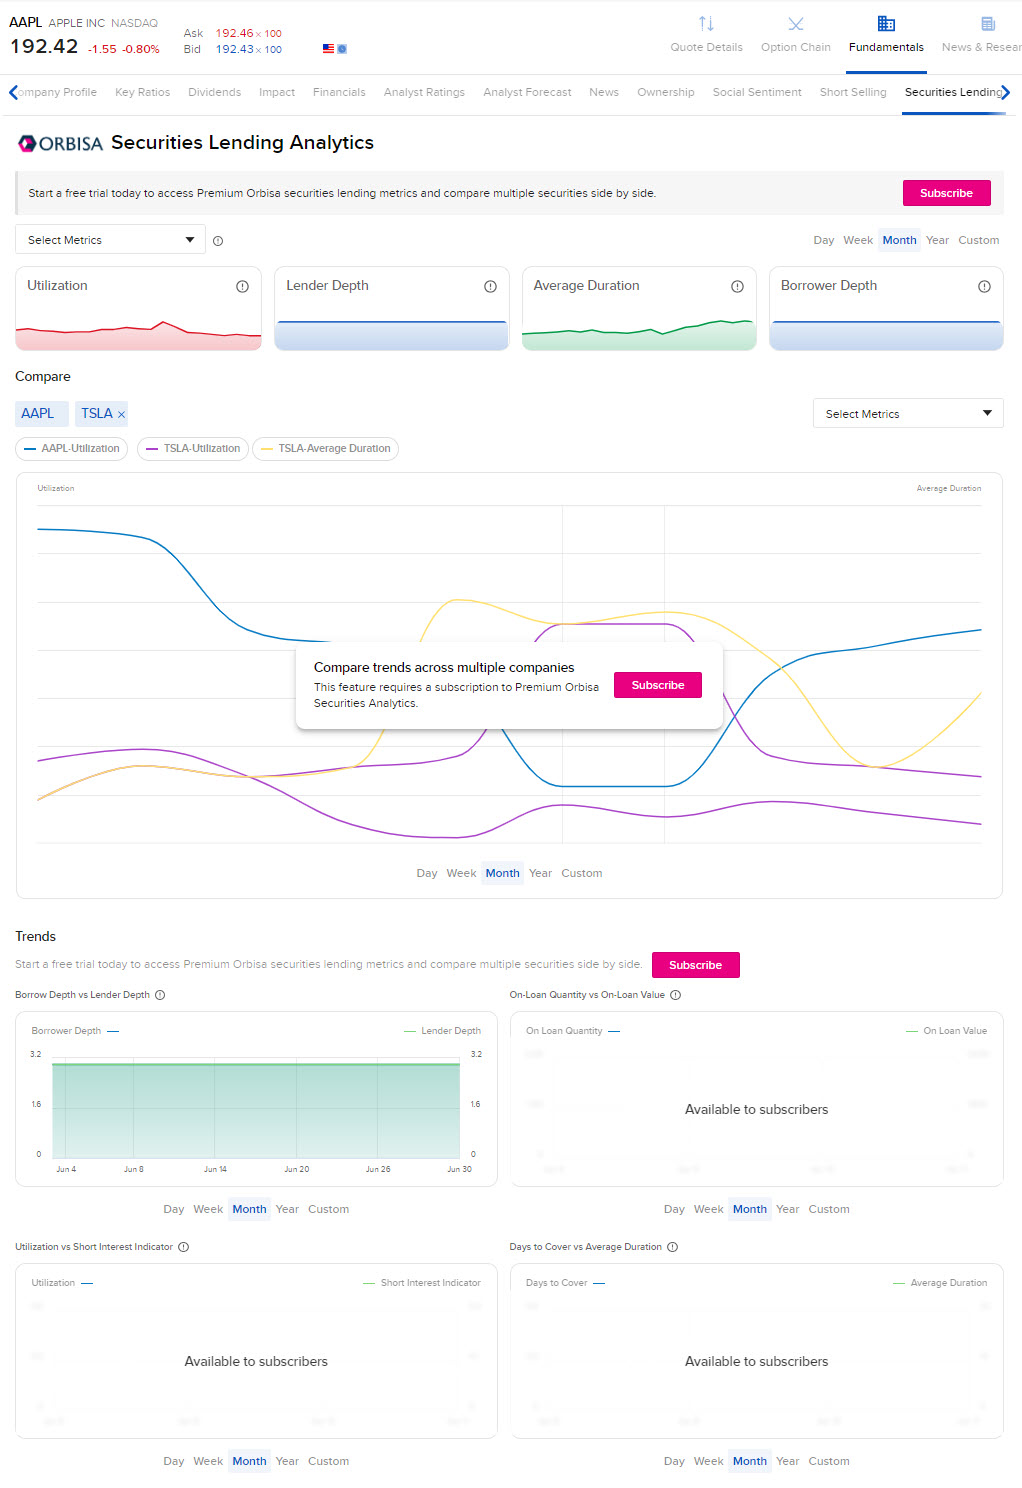The image size is (1022, 1488).
Task: Toggle AAPL-Utilization series legend
Action: tap(72, 449)
